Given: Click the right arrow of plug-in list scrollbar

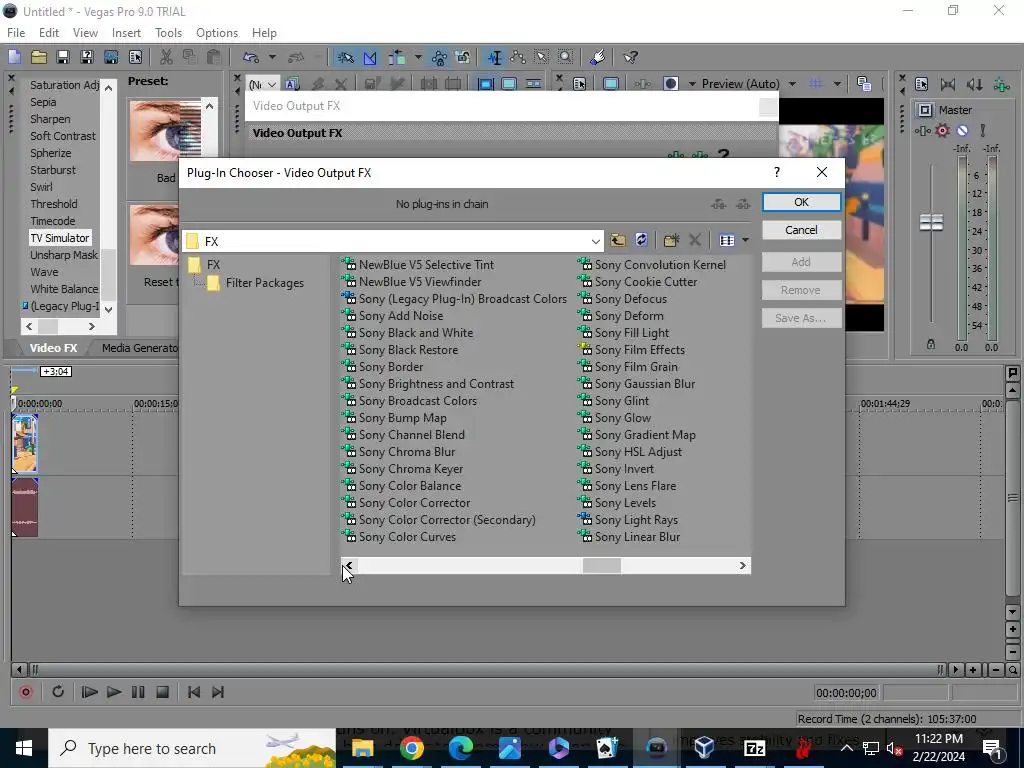Looking at the screenshot, I should coord(743,566).
